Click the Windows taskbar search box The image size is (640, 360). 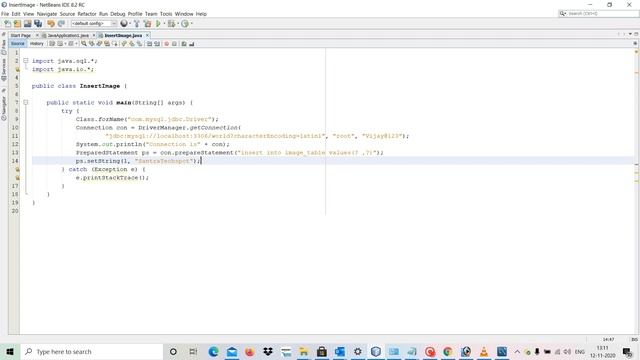pyautogui.click(x=91, y=352)
